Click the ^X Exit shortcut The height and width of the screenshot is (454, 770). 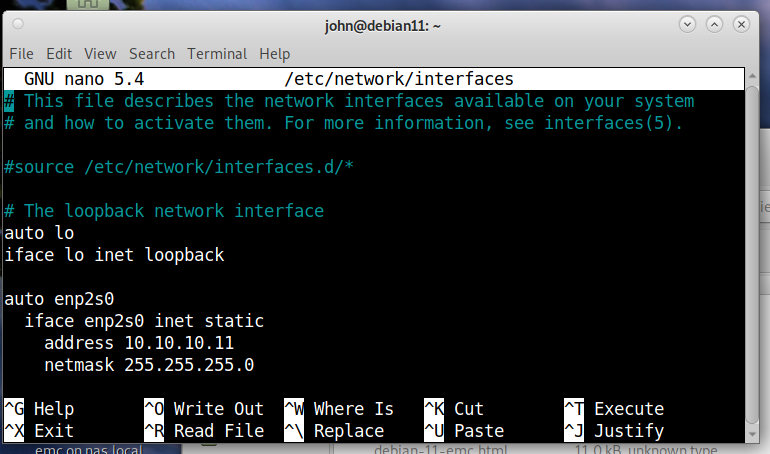(39, 430)
